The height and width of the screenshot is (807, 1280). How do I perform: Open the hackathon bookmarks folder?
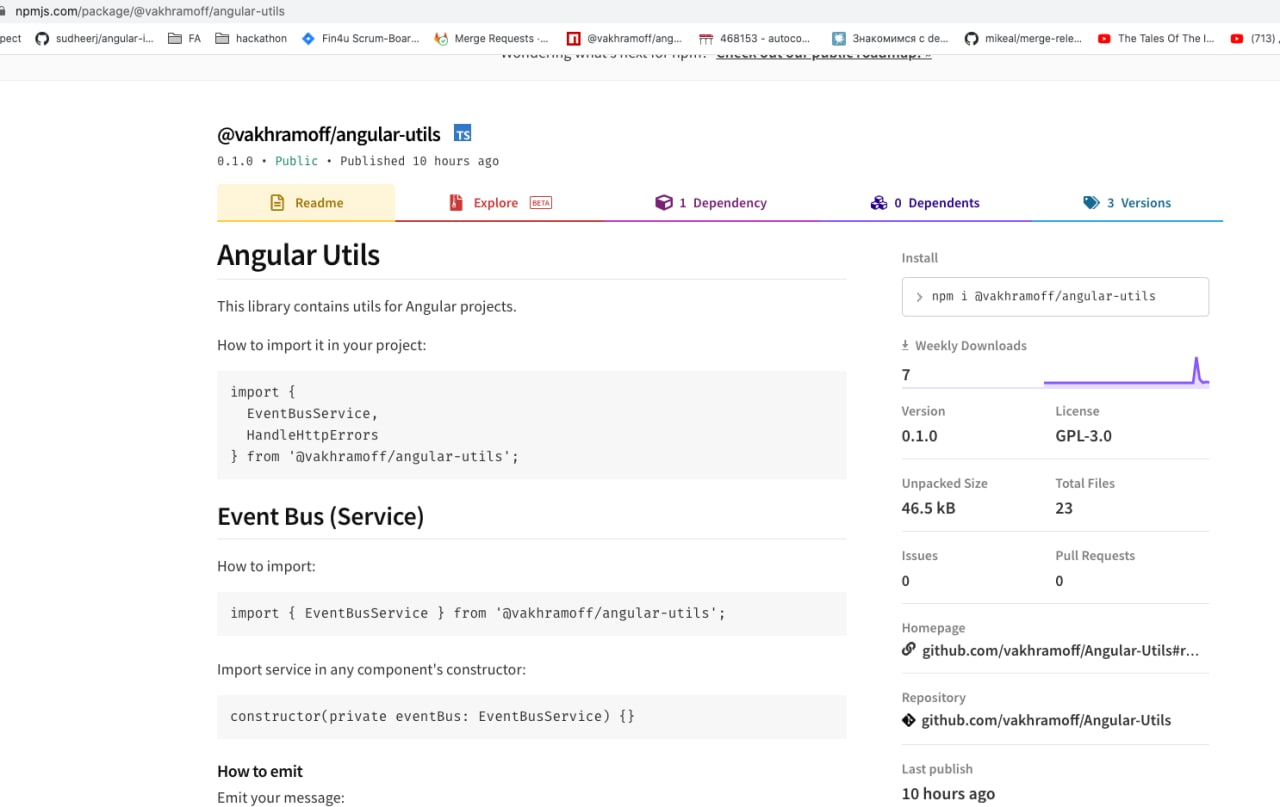[250, 38]
